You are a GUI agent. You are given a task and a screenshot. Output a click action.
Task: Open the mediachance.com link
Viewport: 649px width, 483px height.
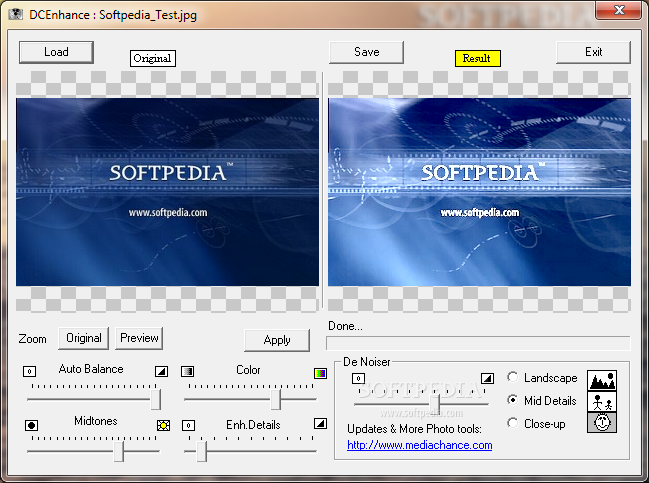coord(420,445)
